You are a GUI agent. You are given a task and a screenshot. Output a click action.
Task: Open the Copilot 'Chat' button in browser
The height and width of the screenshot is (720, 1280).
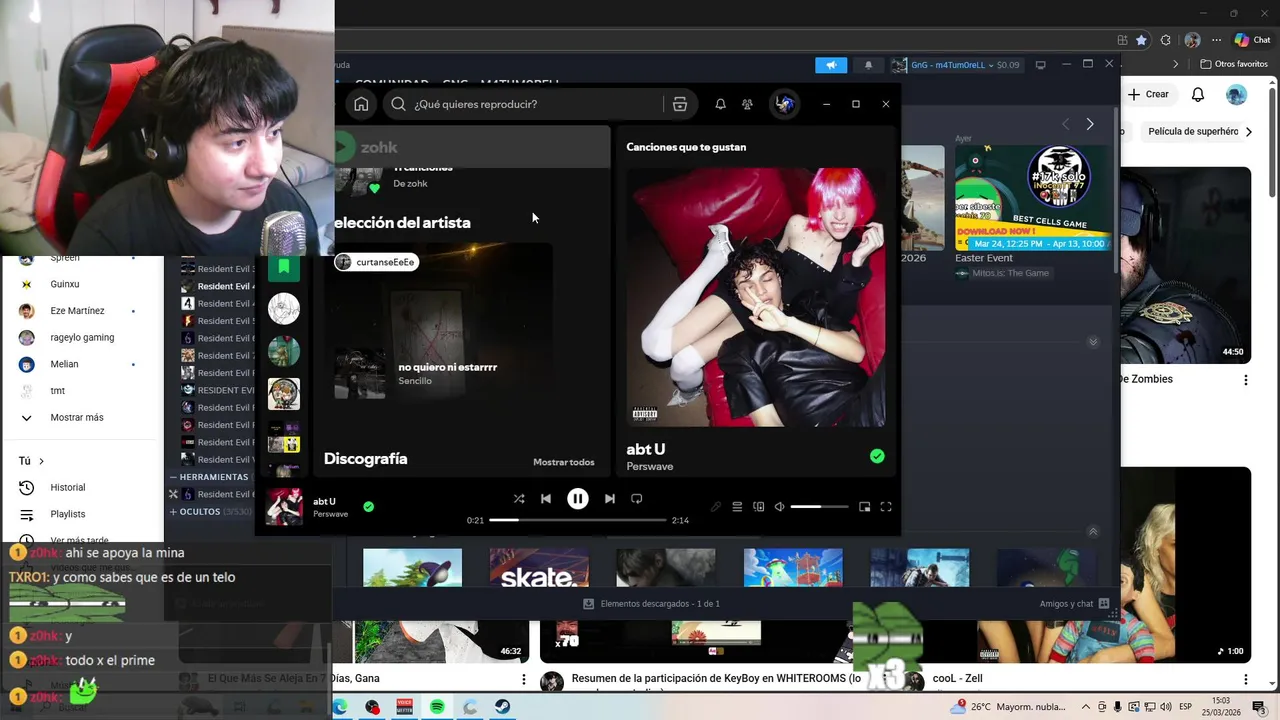click(x=1252, y=41)
